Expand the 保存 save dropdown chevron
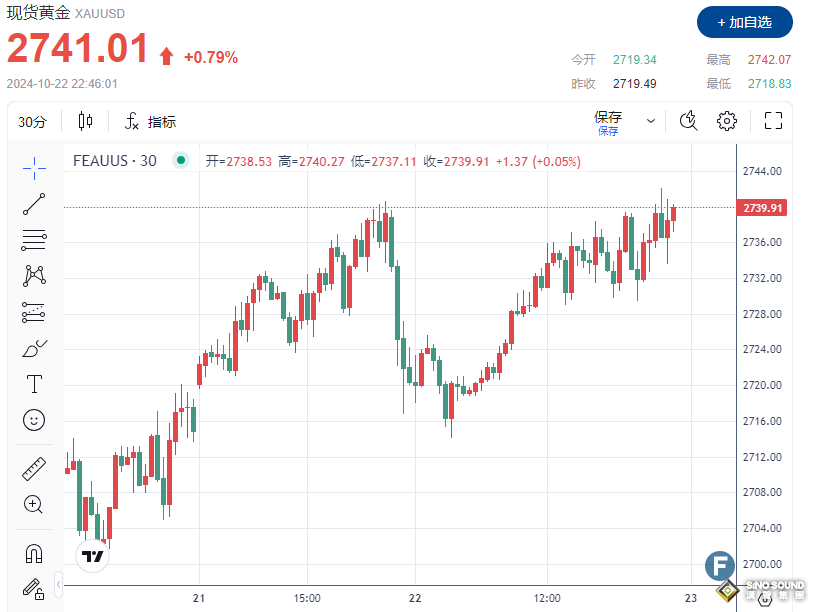The width and height of the screenshot is (814, 612). coord(651,120)
